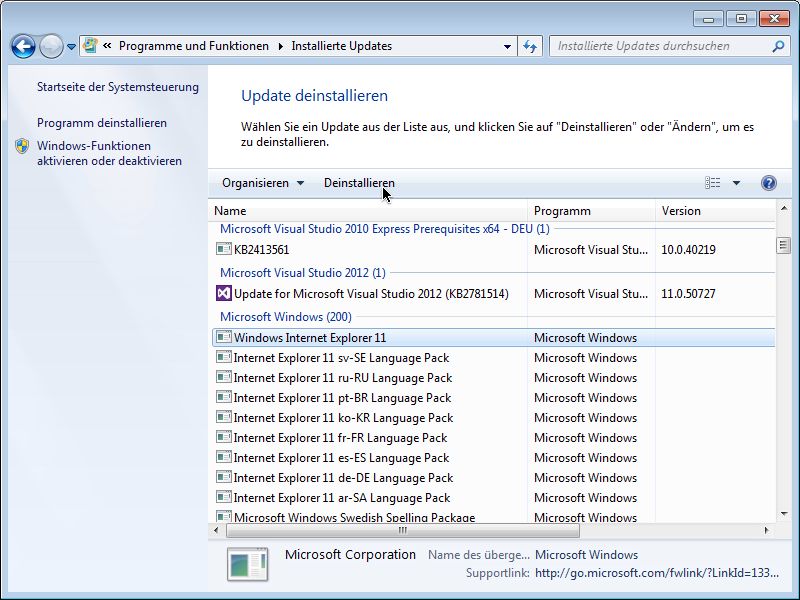
Task: Open 'Programm deinstallieren' link
Action: coord(102,123)
